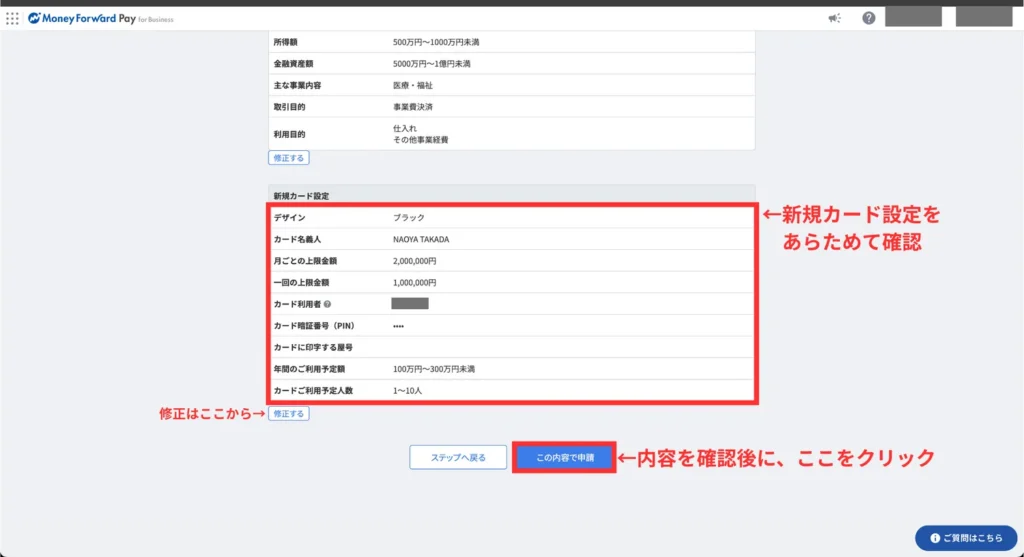Open the ご質問はこちら chat button
The width and height of the screenshot is (1024, 557).
pos(965,538)
